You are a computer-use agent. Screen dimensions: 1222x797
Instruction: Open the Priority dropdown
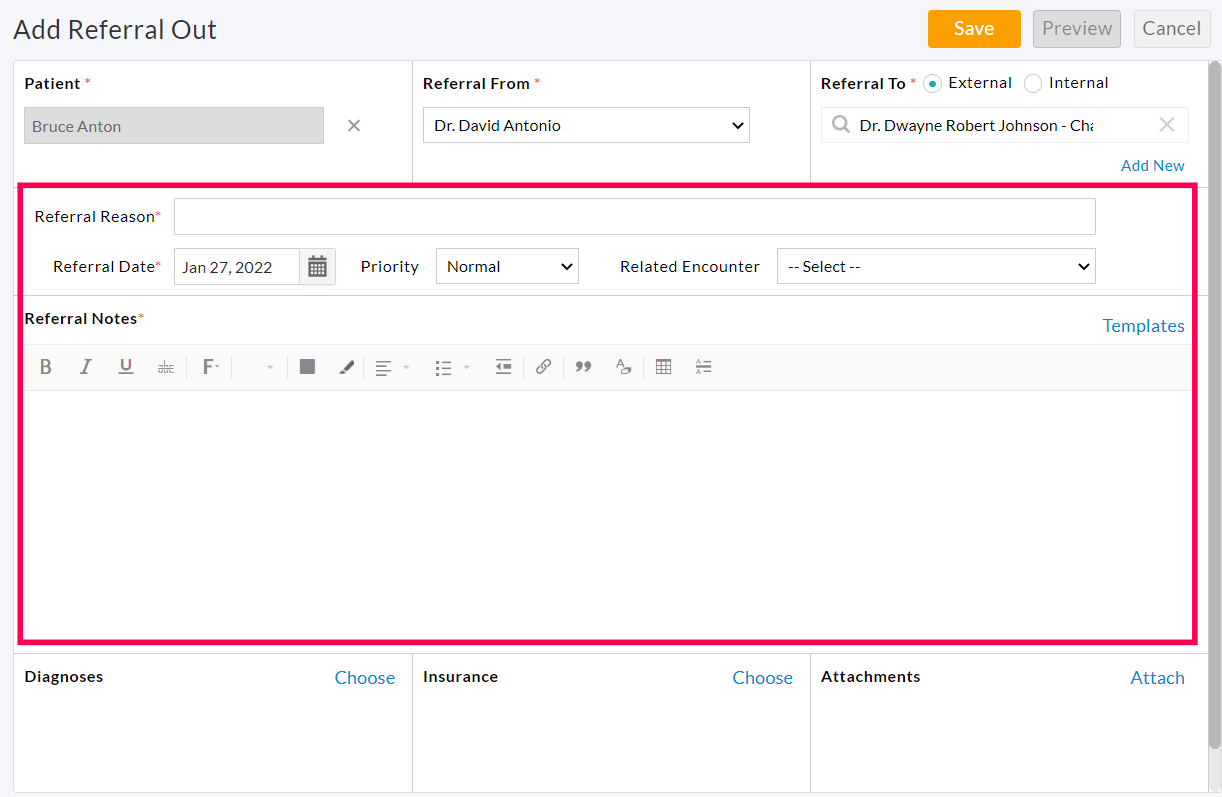507,266
